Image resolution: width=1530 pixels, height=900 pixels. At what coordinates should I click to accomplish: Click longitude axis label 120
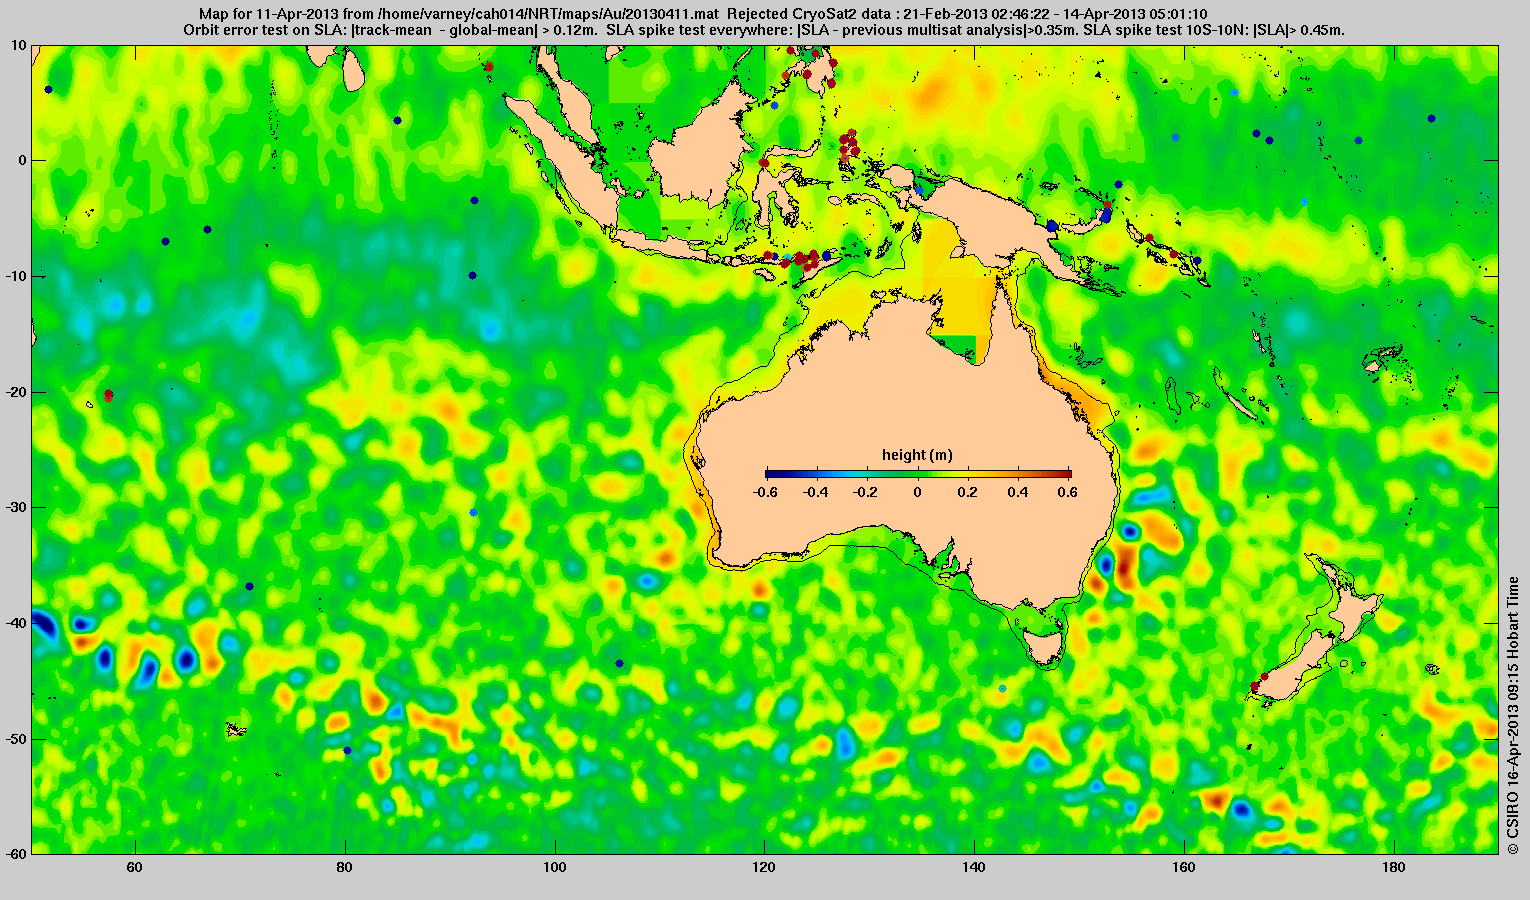click(765, 867)
